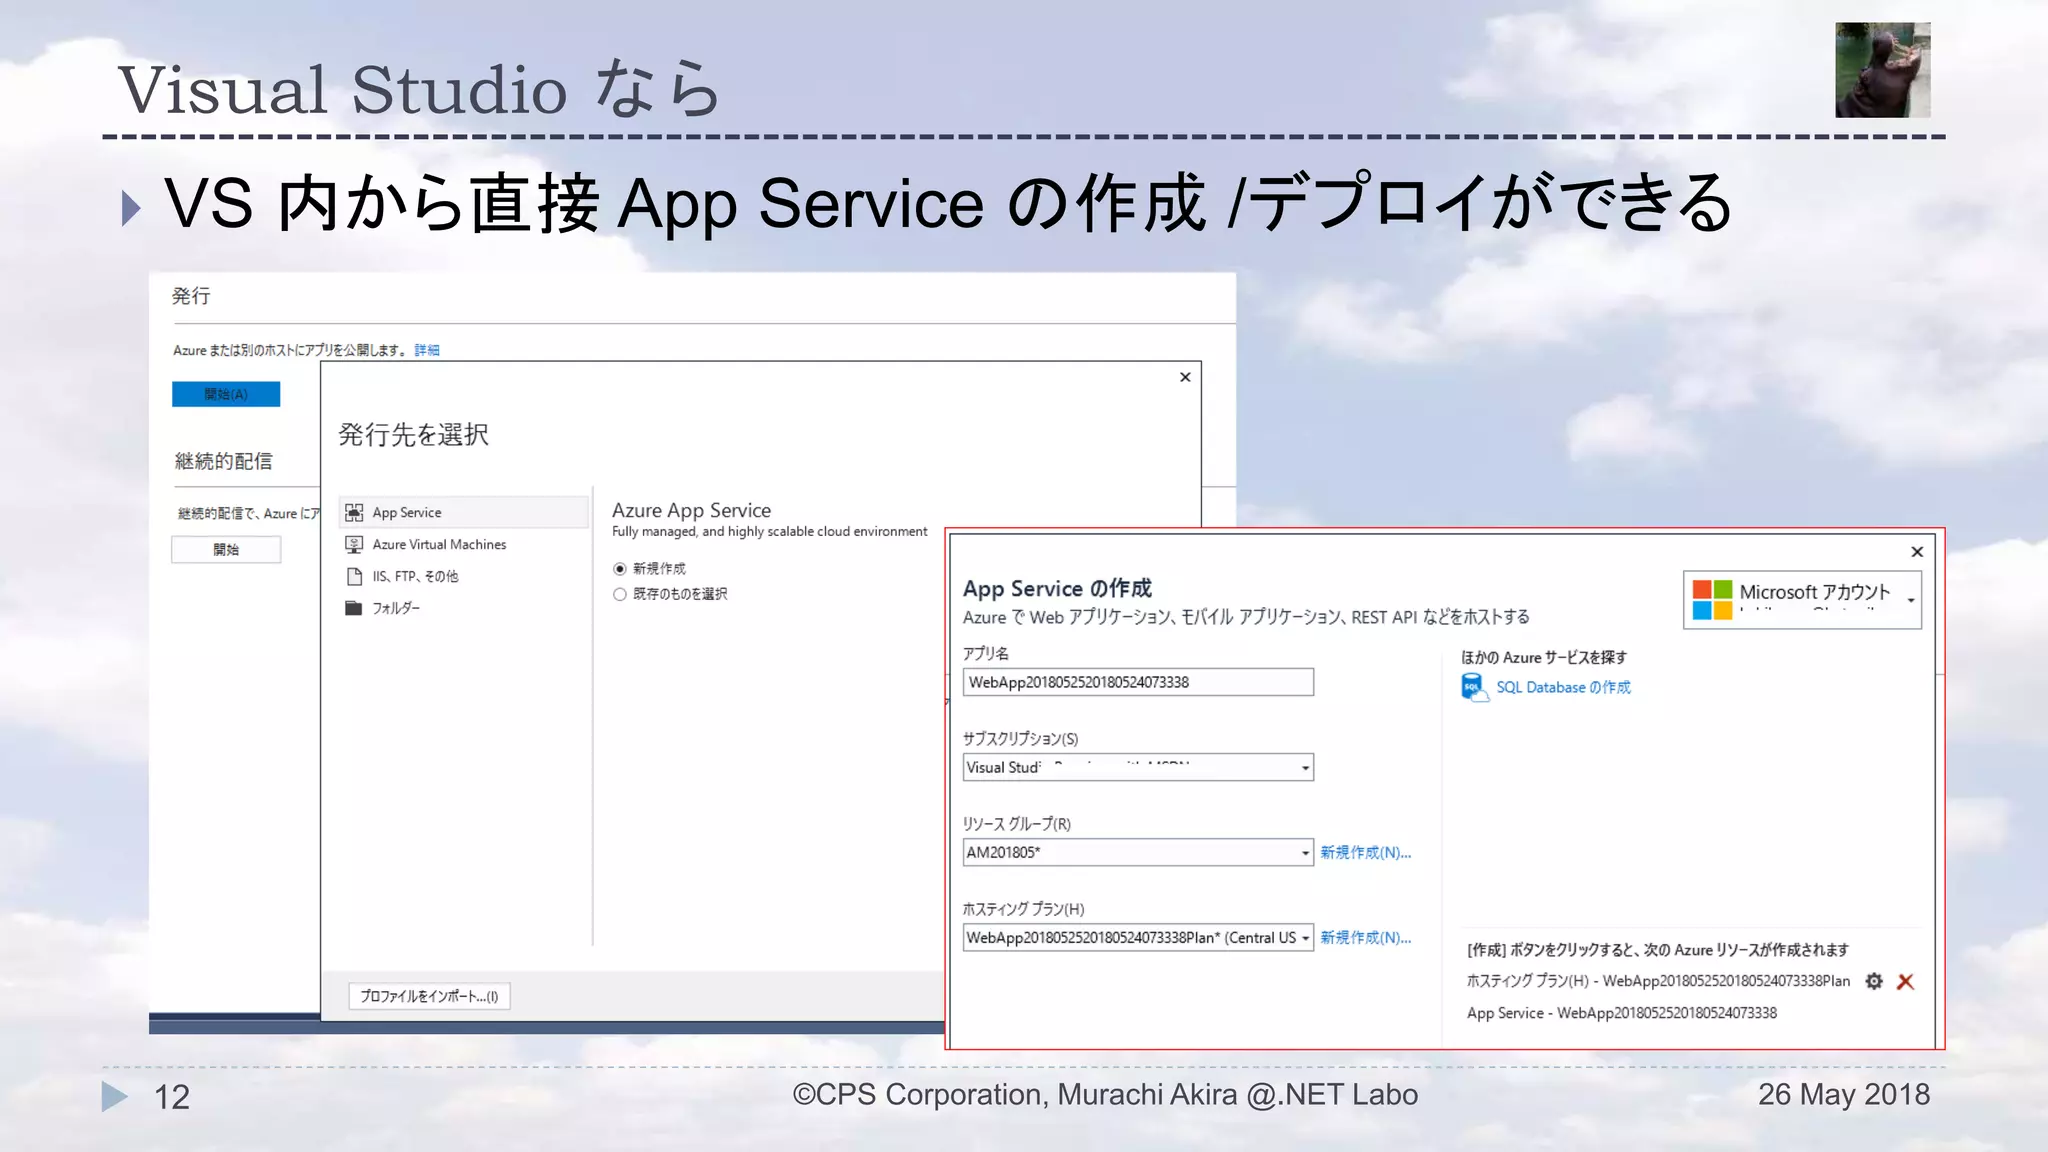Click 発行 page title text
Image resolution: width=2048 pixels, height=1152 pixels.
pos(191,296)
